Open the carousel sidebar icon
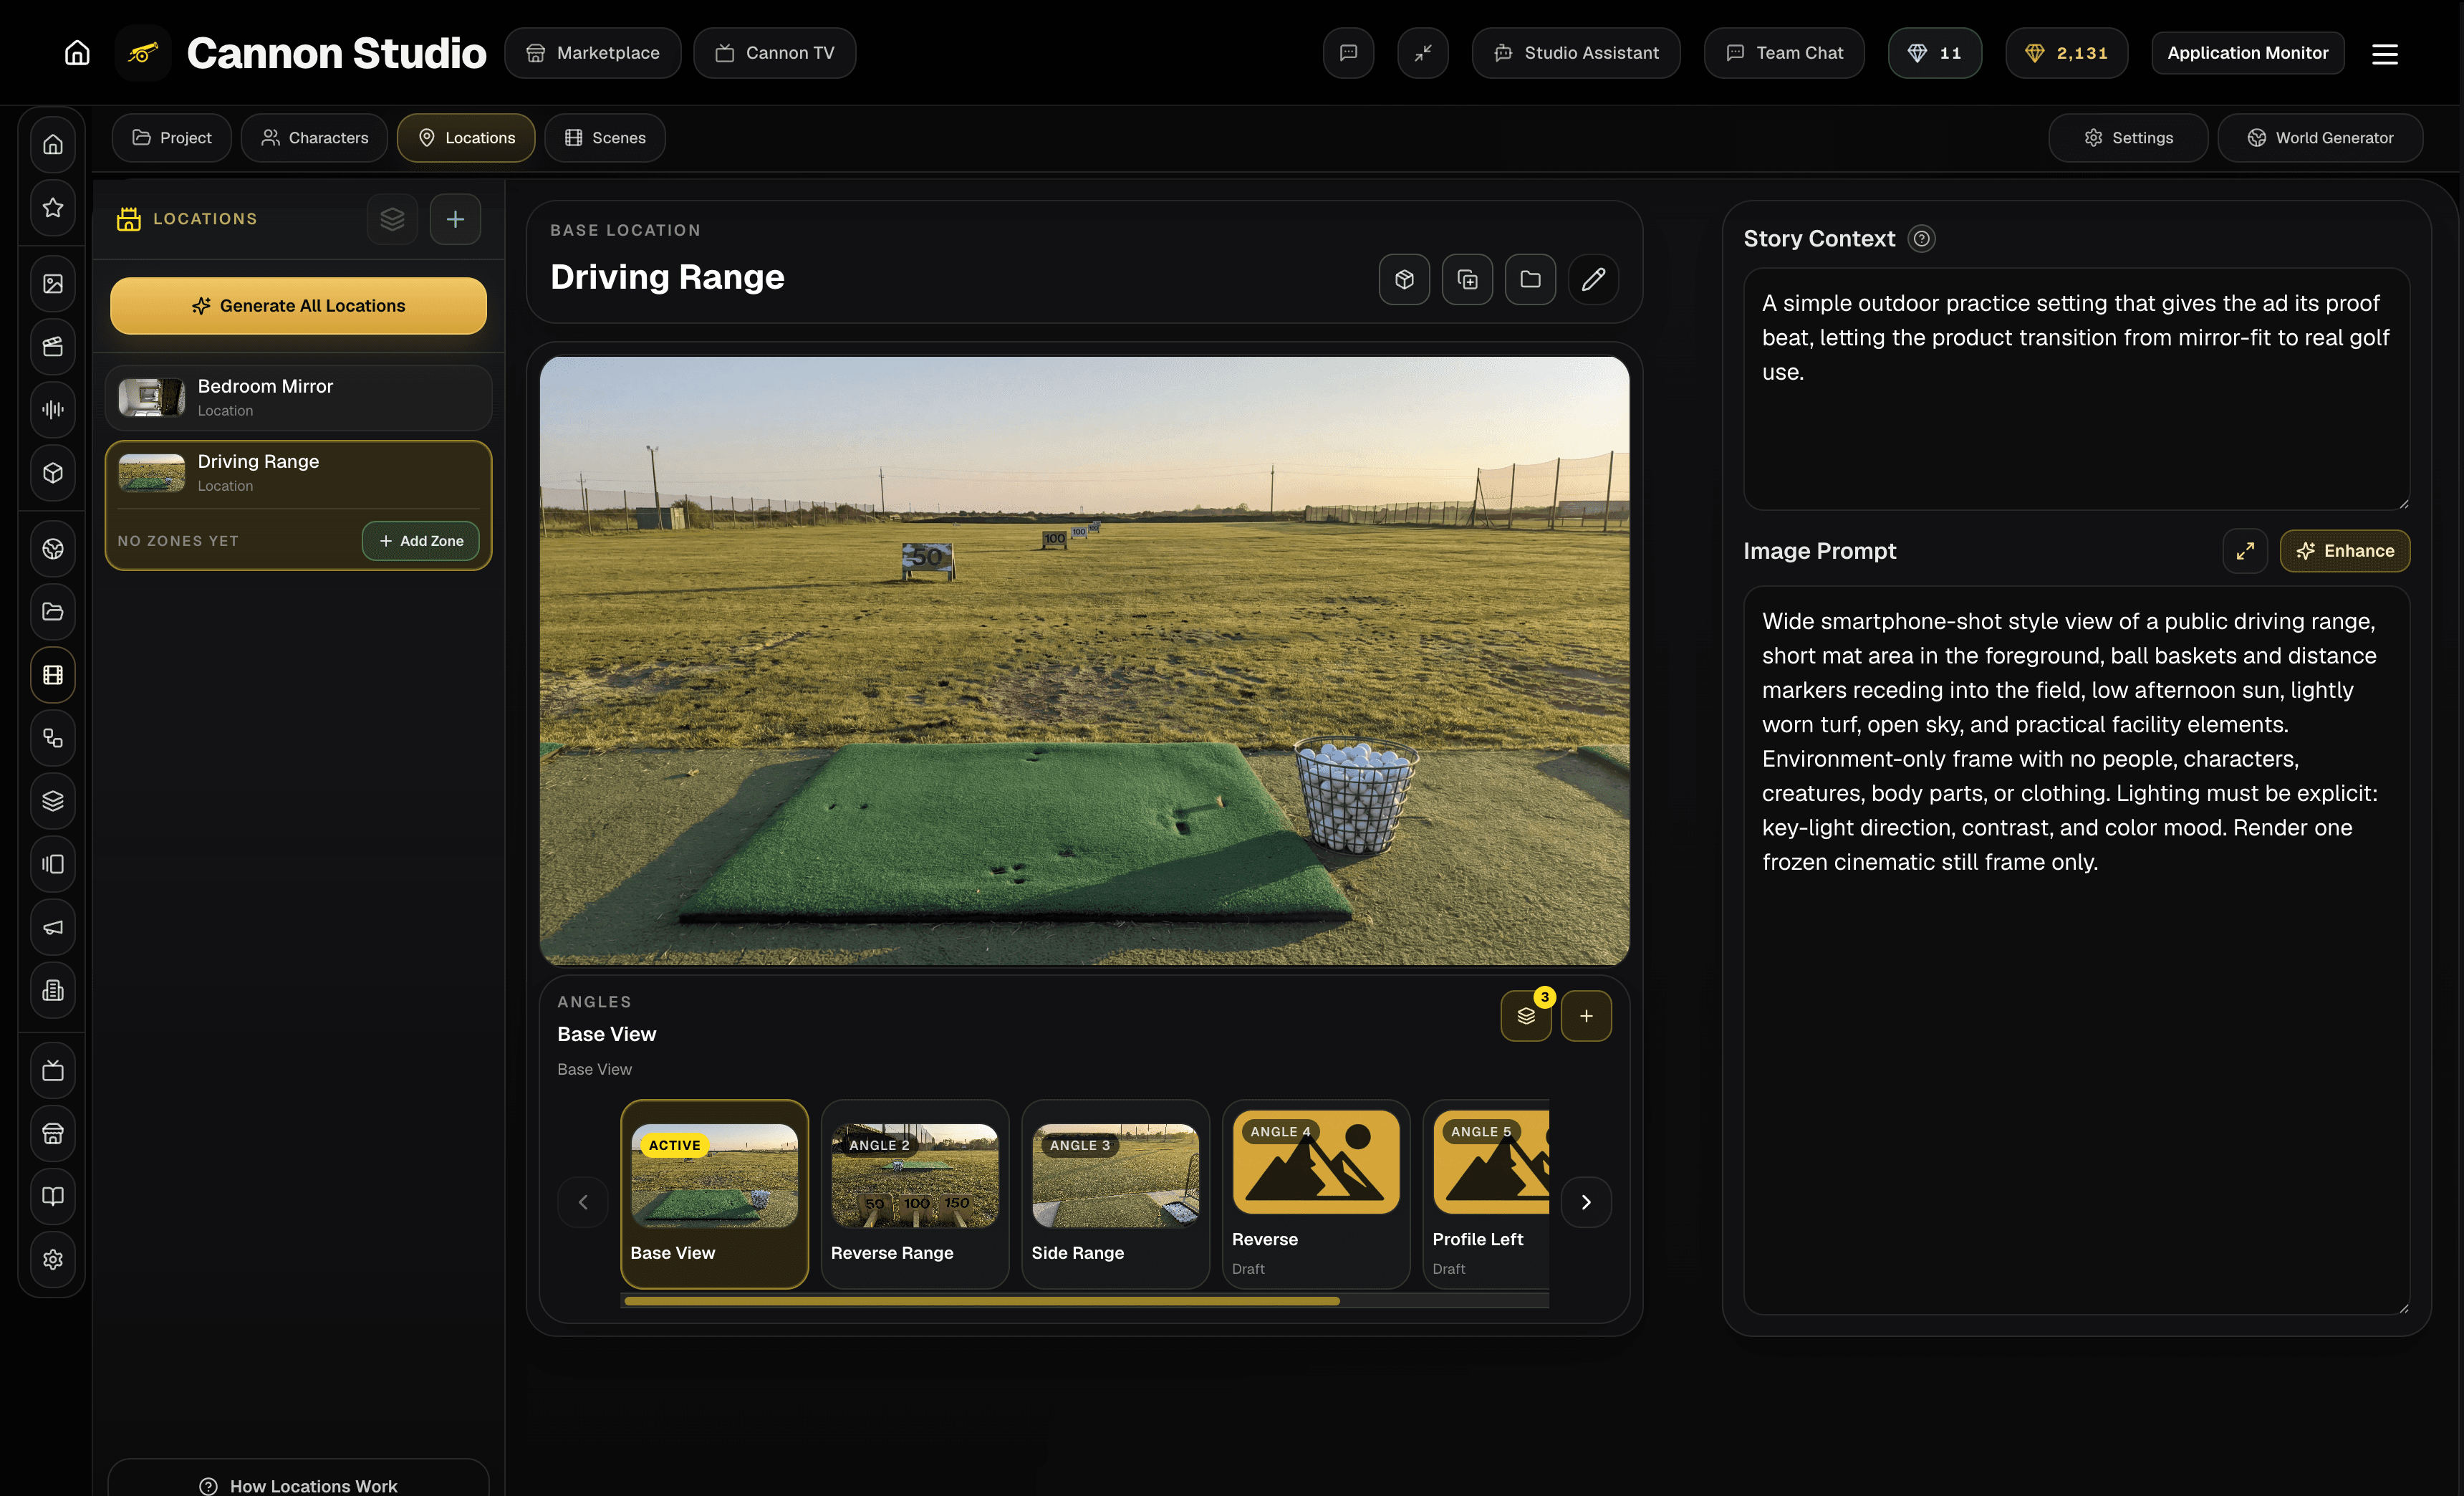 53,864
